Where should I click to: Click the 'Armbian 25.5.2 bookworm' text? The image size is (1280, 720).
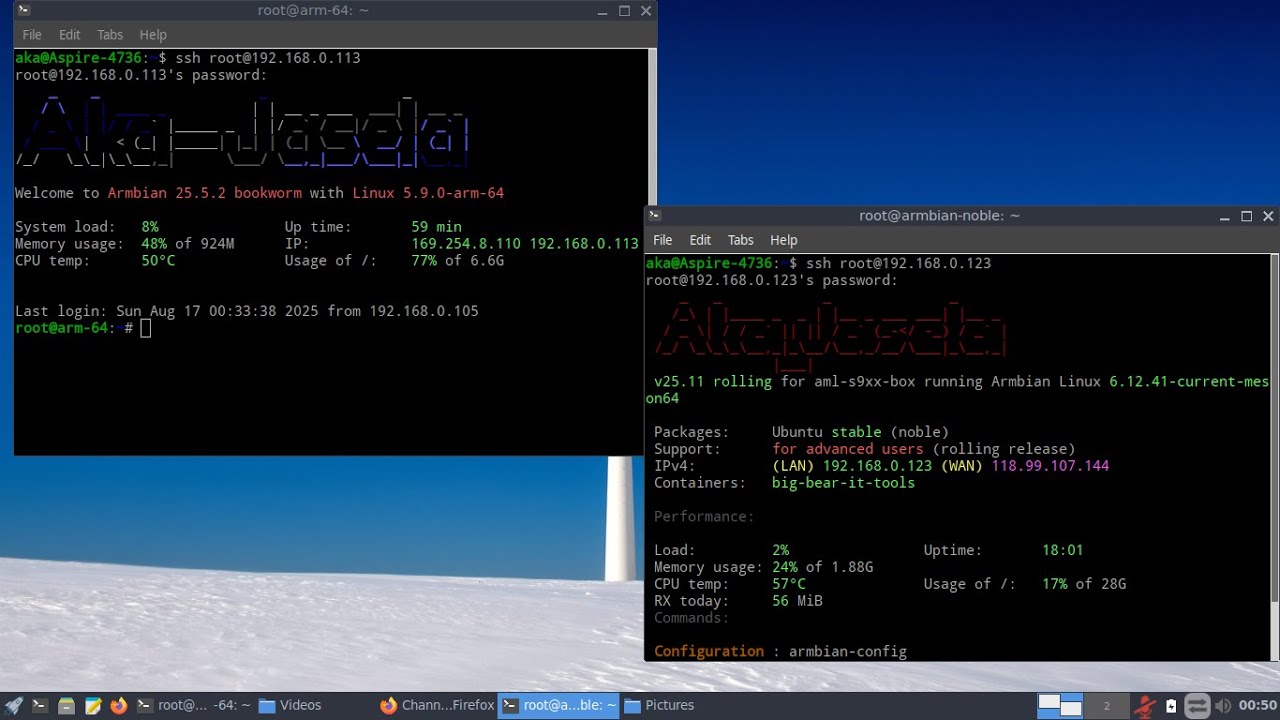point(204,193)
